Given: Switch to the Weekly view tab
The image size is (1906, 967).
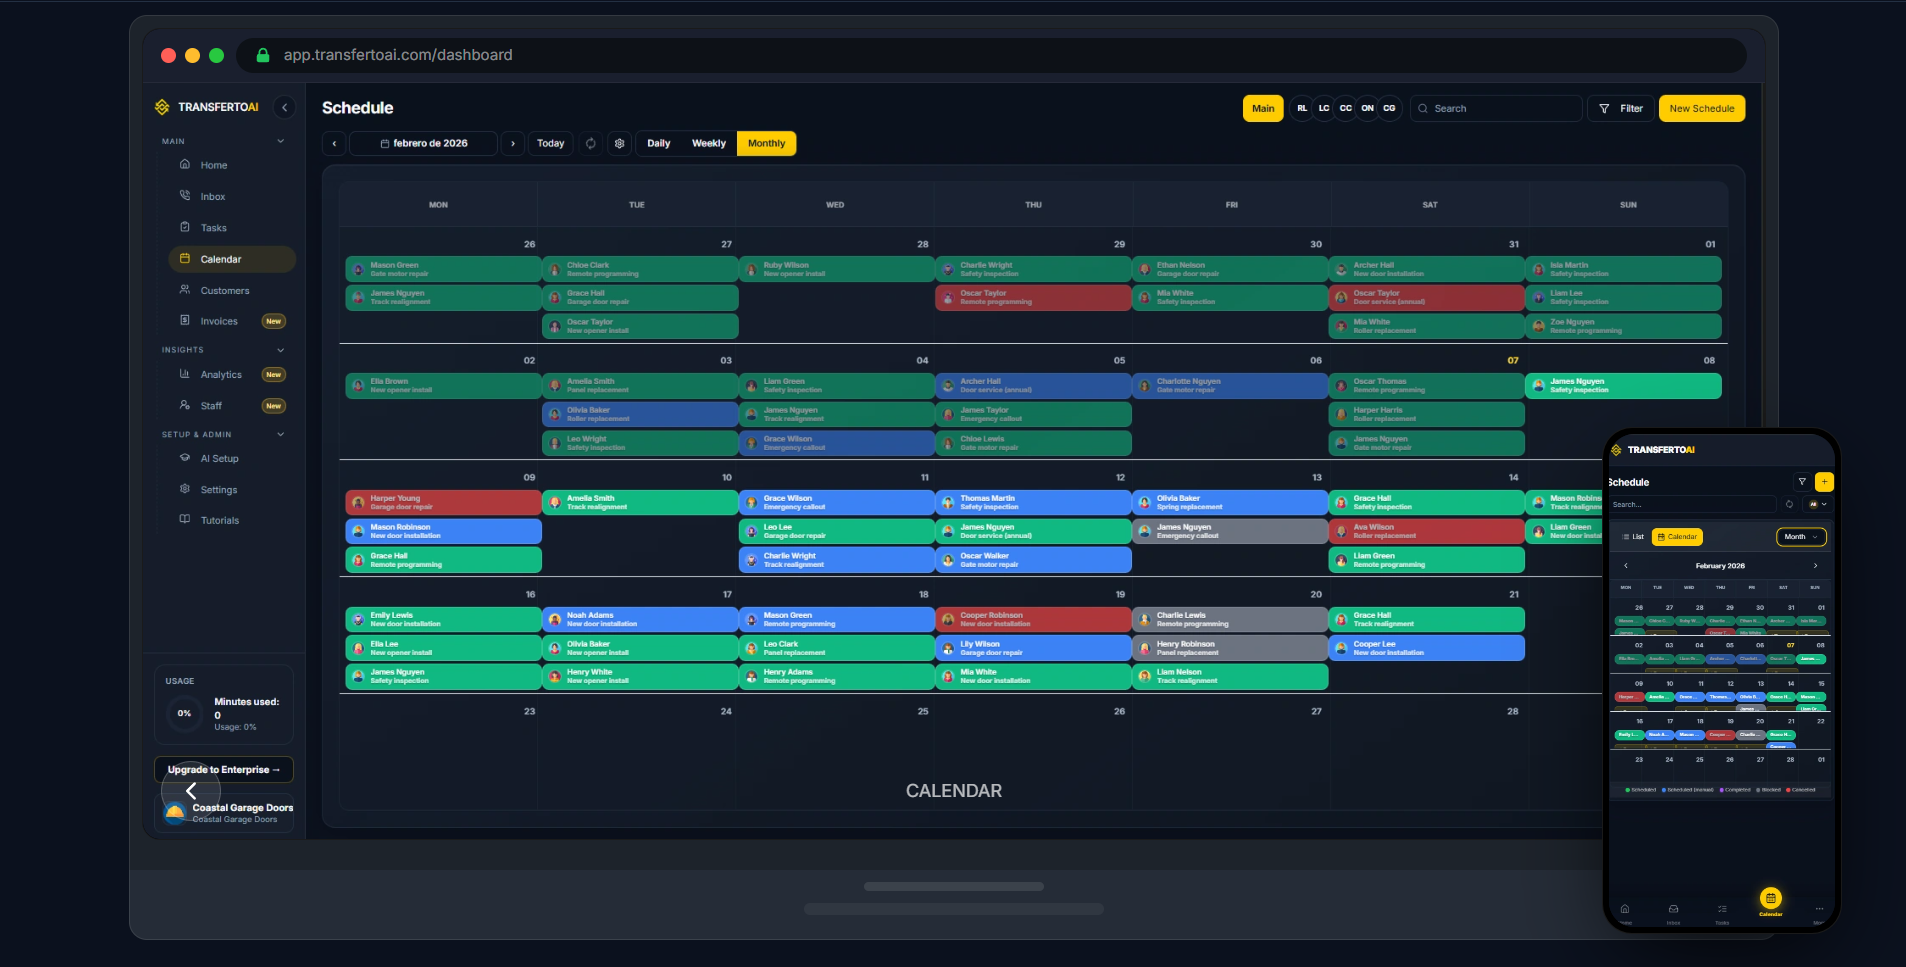Looking at the screenshot, I should 709,144.
